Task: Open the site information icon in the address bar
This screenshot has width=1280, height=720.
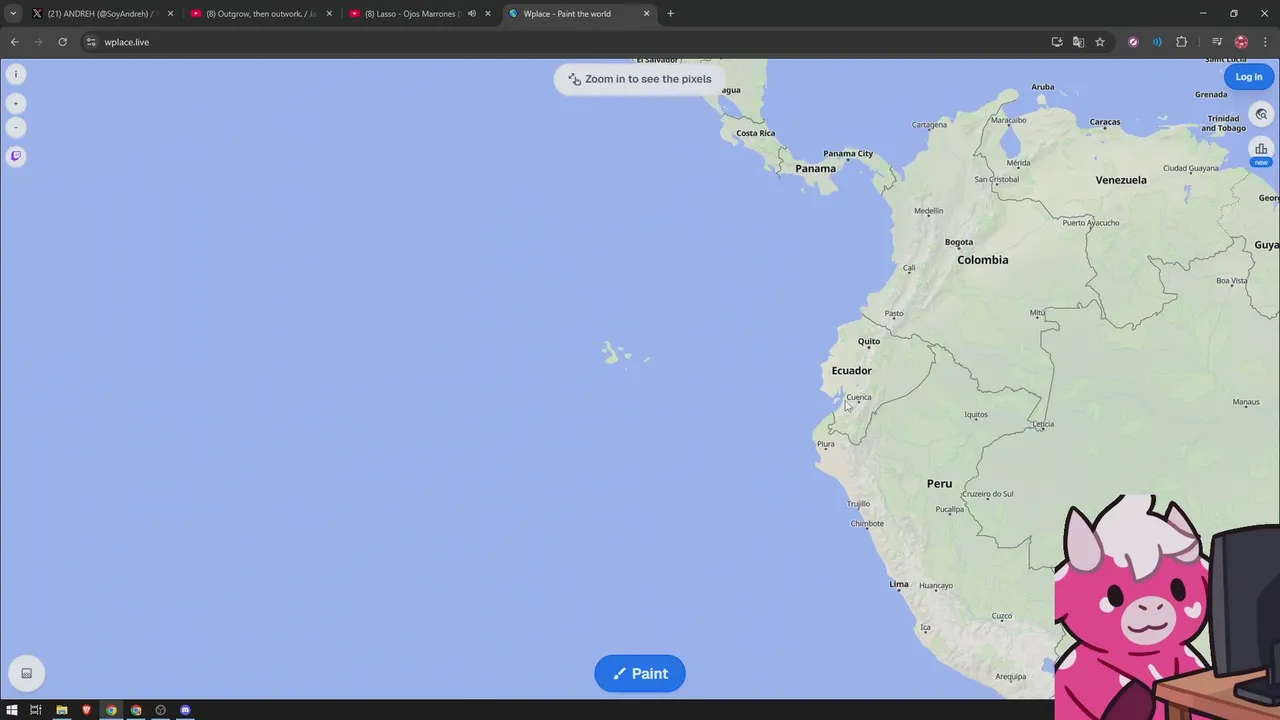Action: click(91, 42)
